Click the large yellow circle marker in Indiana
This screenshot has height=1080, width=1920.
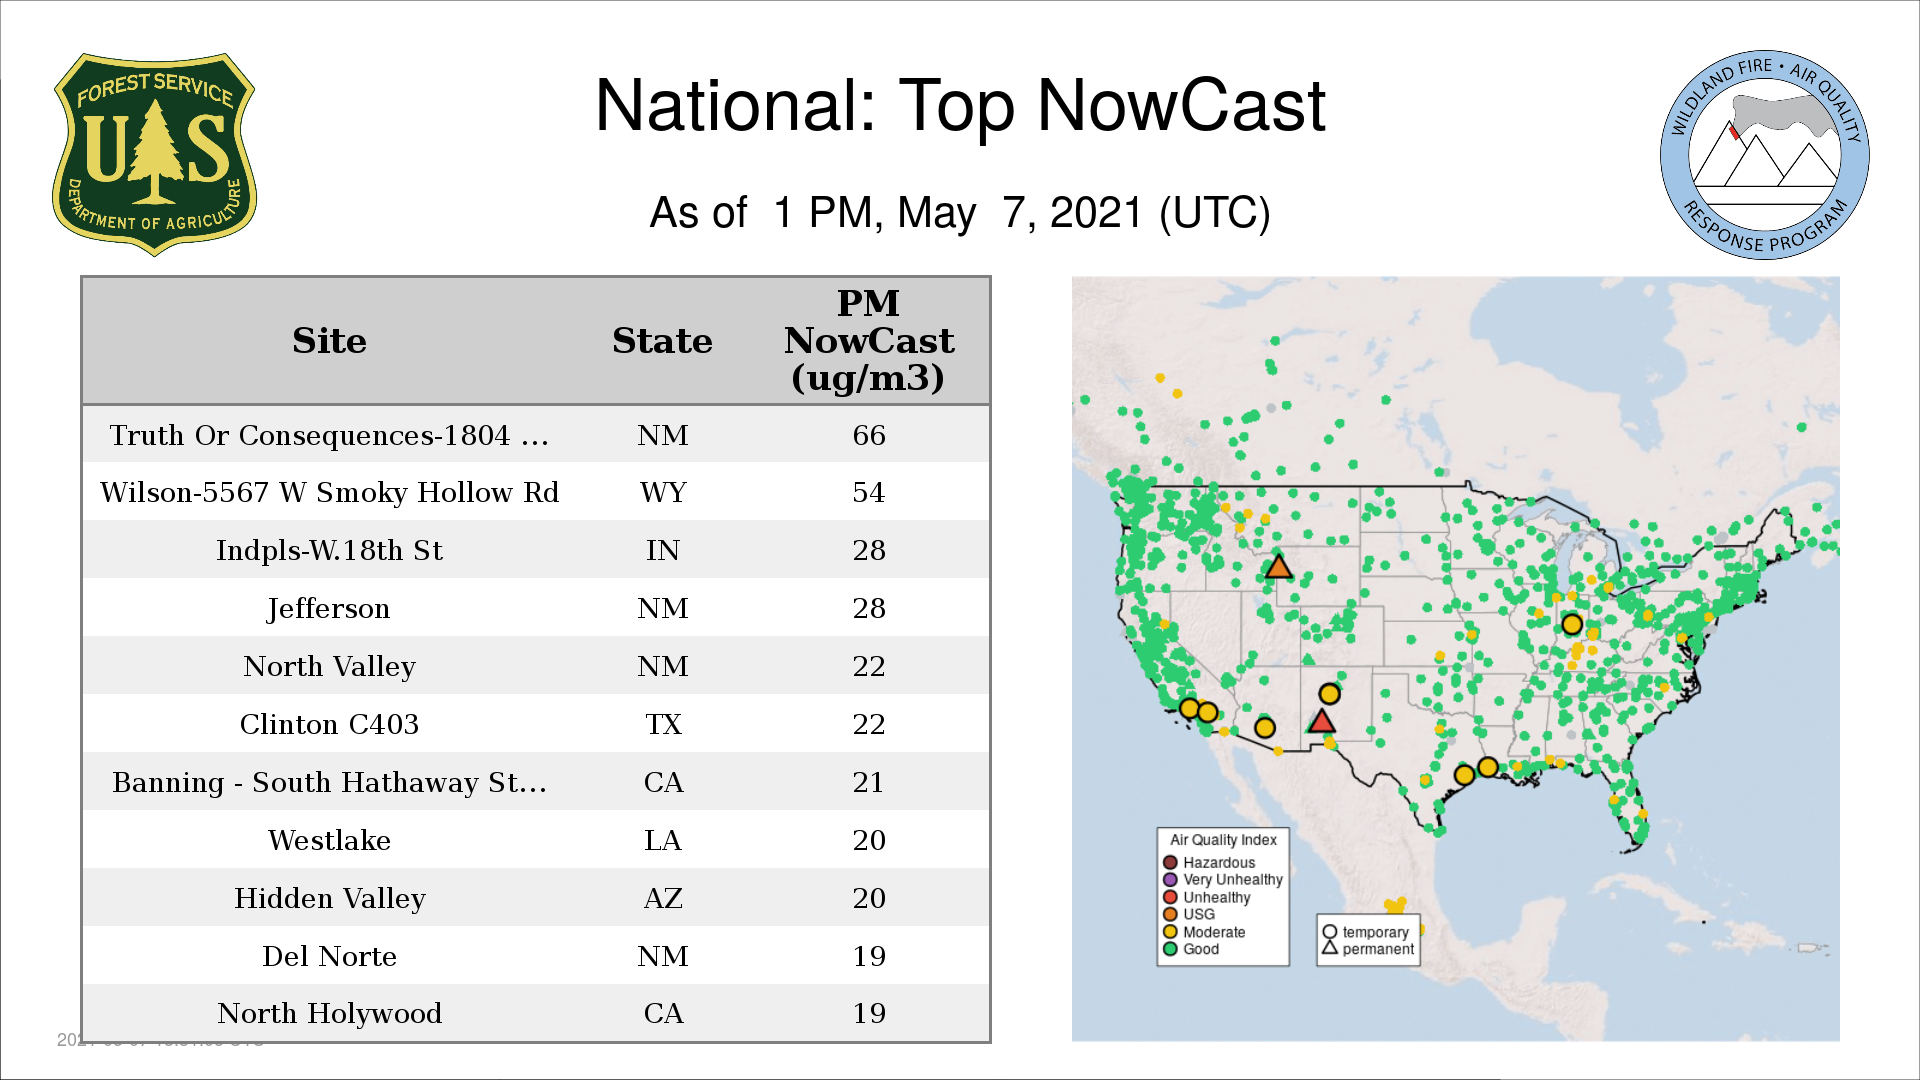pyautogui.click(x=1571, y=625)
